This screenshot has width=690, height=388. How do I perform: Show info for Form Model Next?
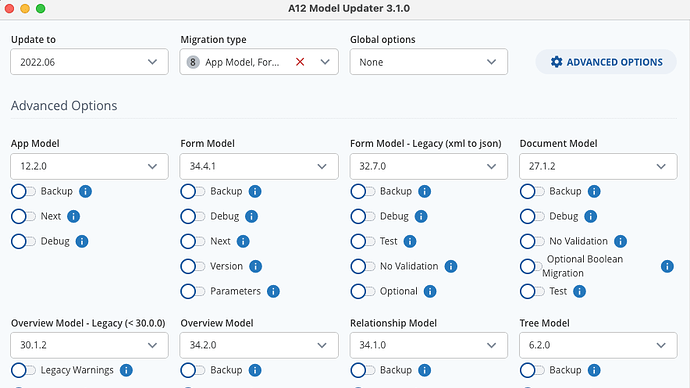pyautogui.click(x=243, y=242)
